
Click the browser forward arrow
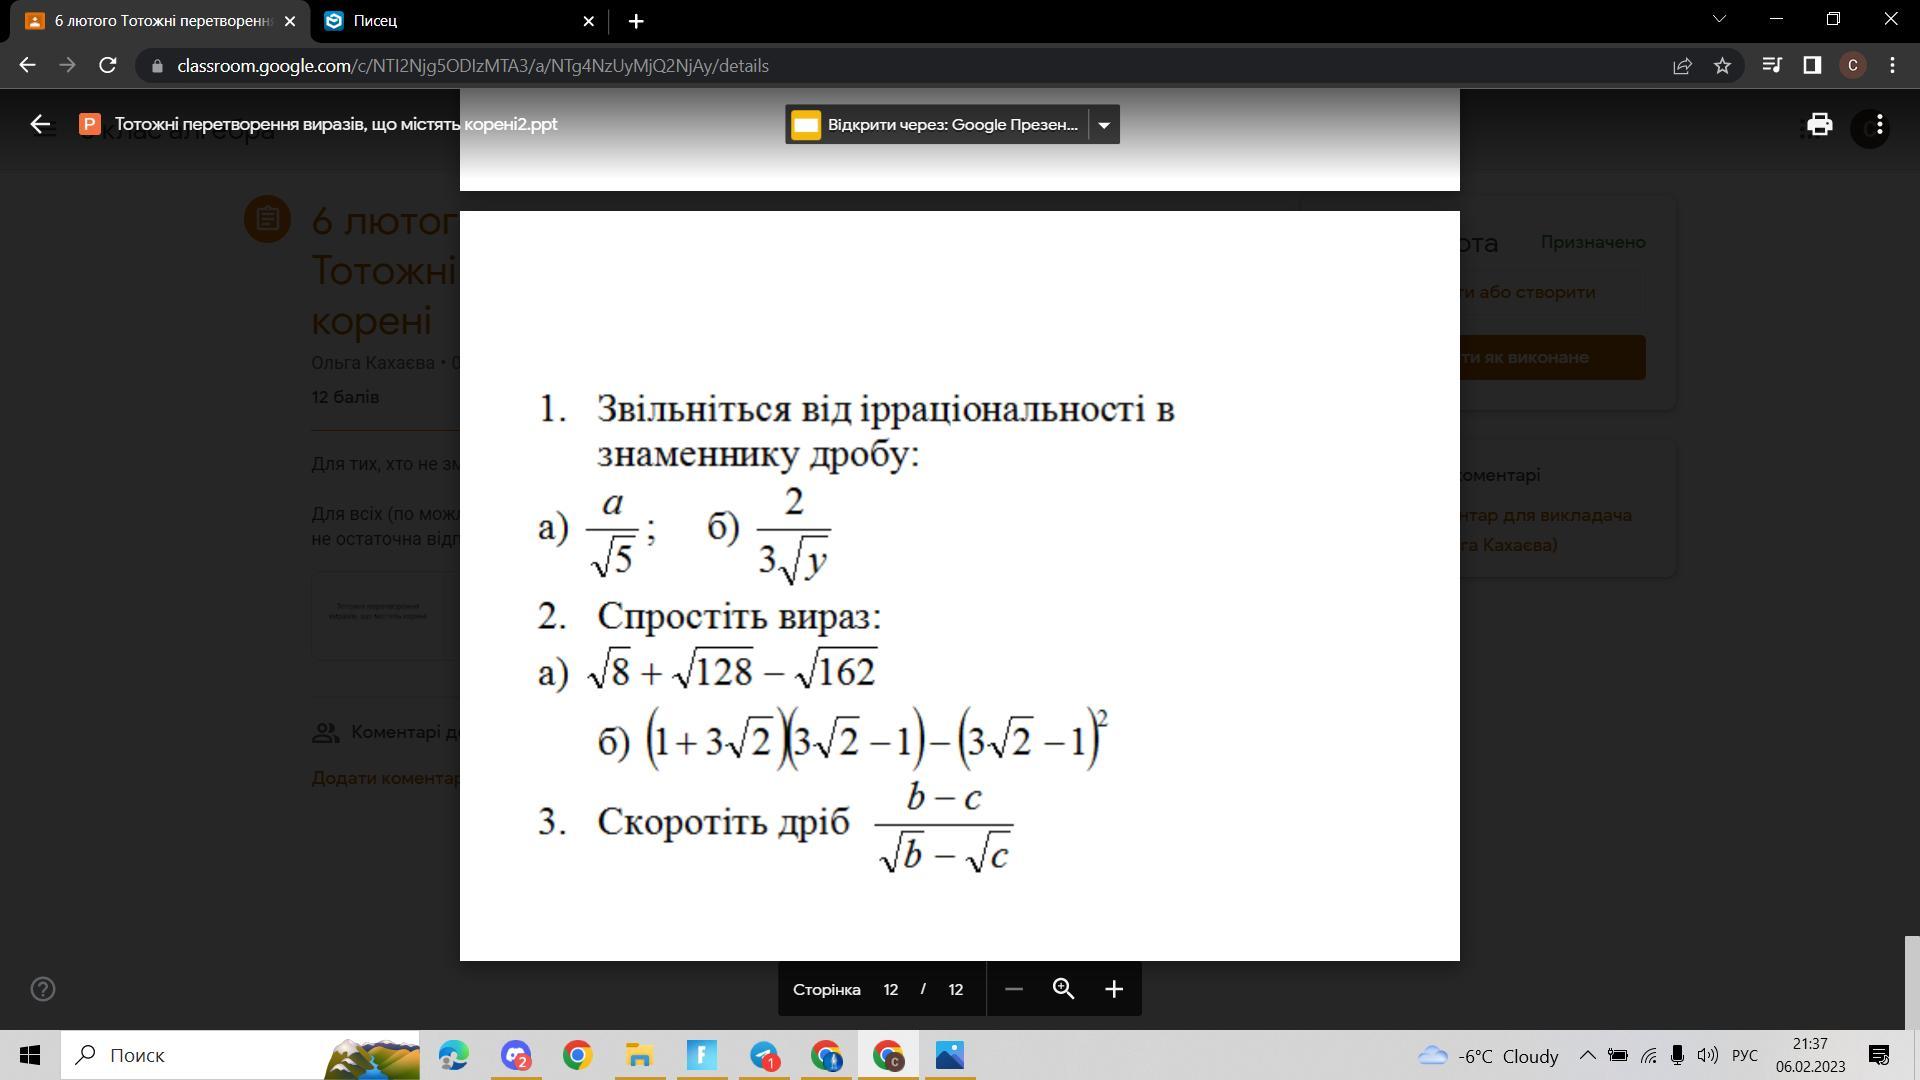tap(67, 65)
